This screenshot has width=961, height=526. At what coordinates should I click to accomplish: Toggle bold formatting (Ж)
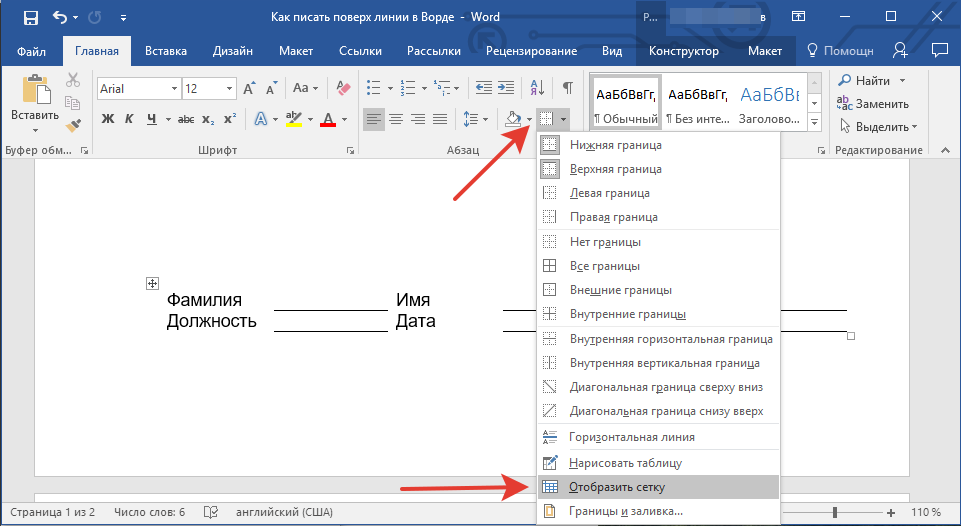(x=108, y=120)
